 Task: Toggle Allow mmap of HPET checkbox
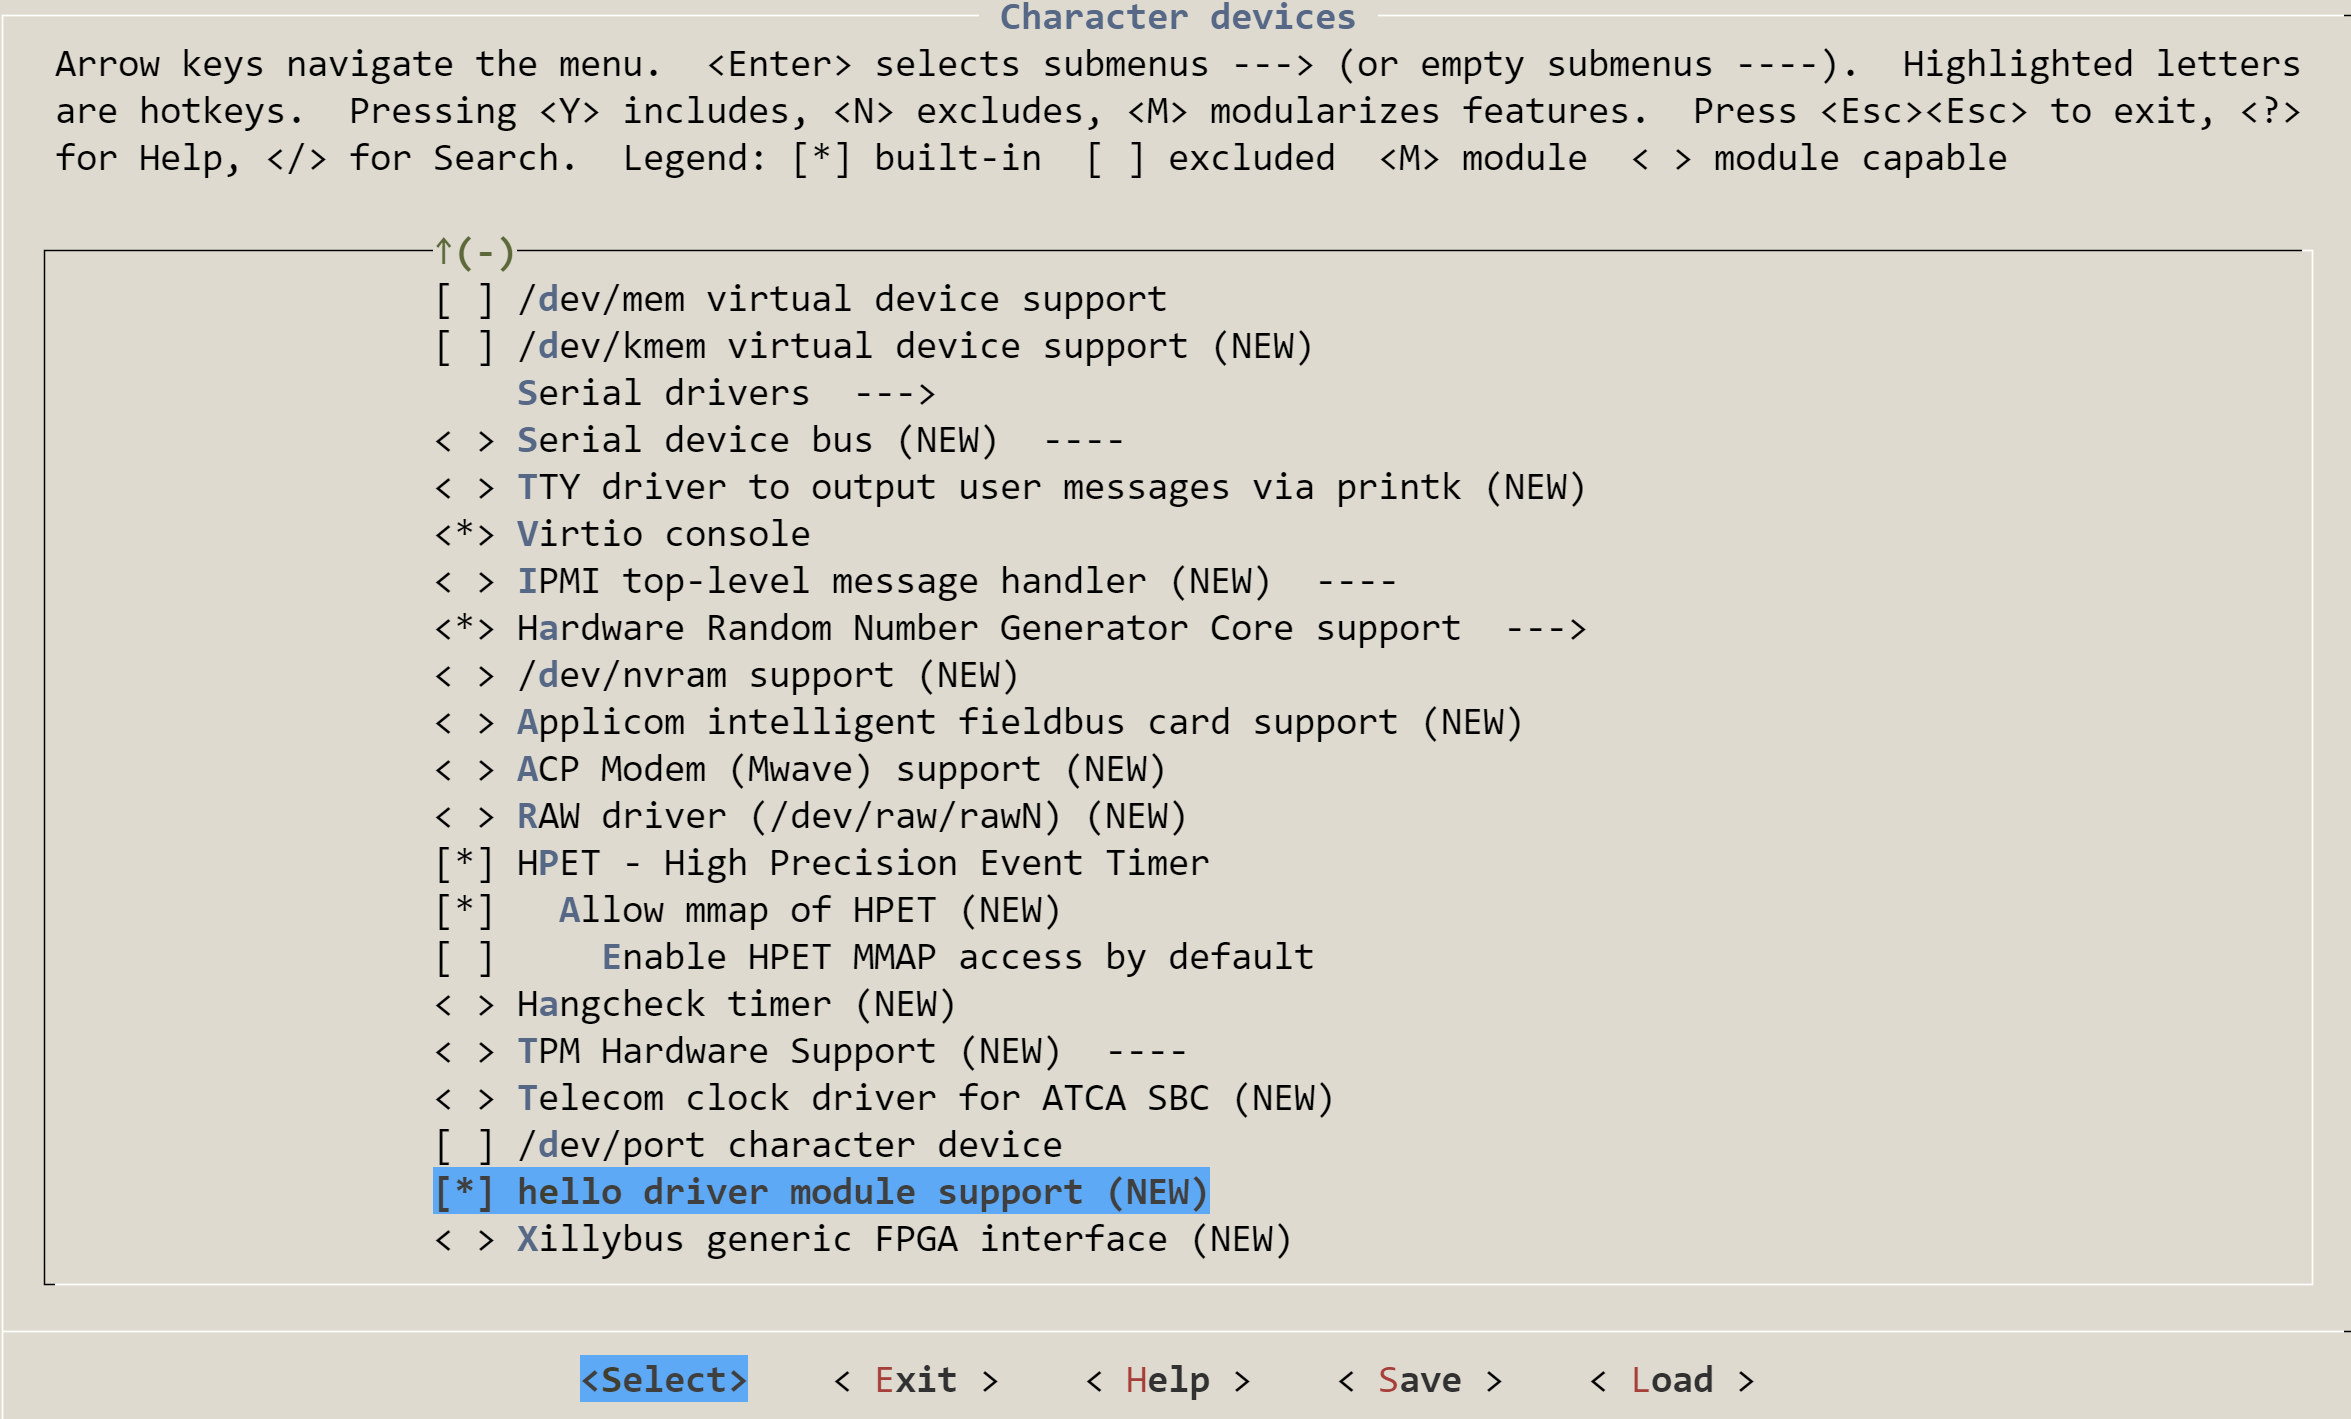pyautogui.click(x=747, y=910)
